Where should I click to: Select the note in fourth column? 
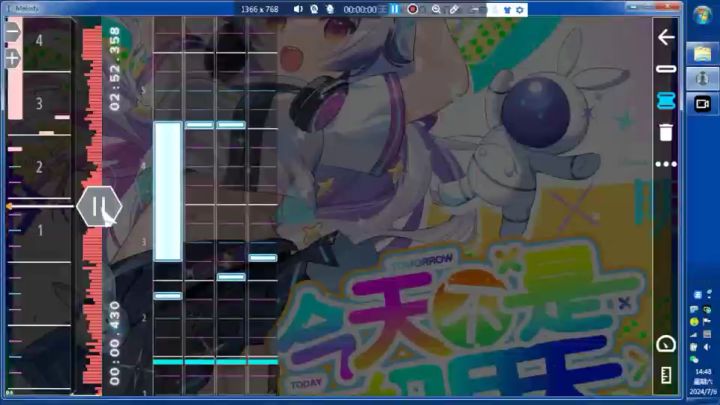[x=263, y=258]
